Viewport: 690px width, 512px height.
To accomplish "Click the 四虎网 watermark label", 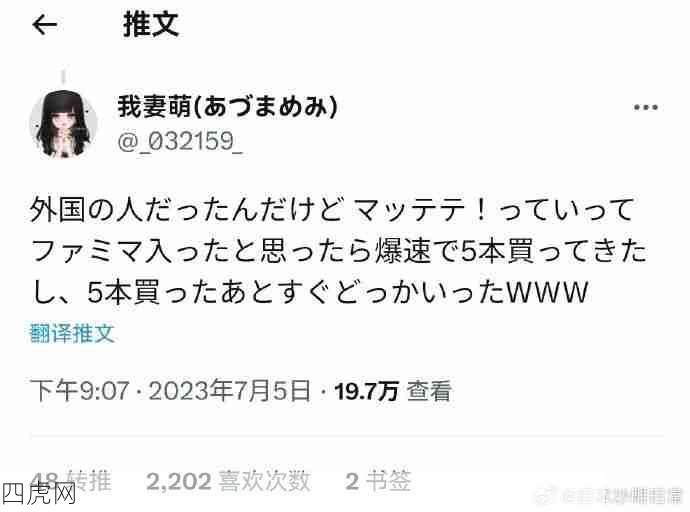I will pos(39,494).
